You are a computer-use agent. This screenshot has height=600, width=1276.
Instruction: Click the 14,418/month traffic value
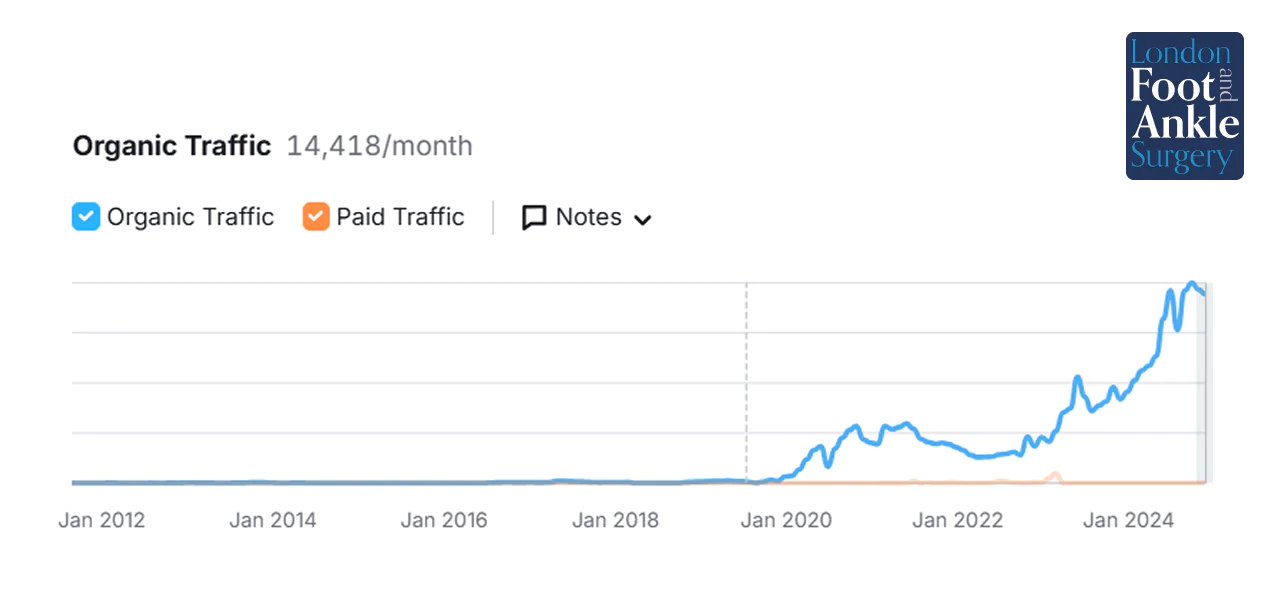tap(379, 146)
